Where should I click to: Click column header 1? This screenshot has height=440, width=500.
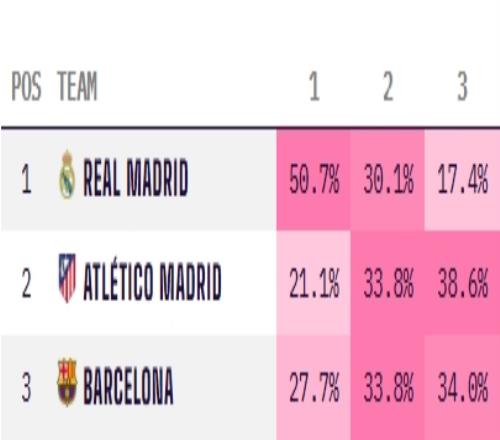tap(314, 87)
